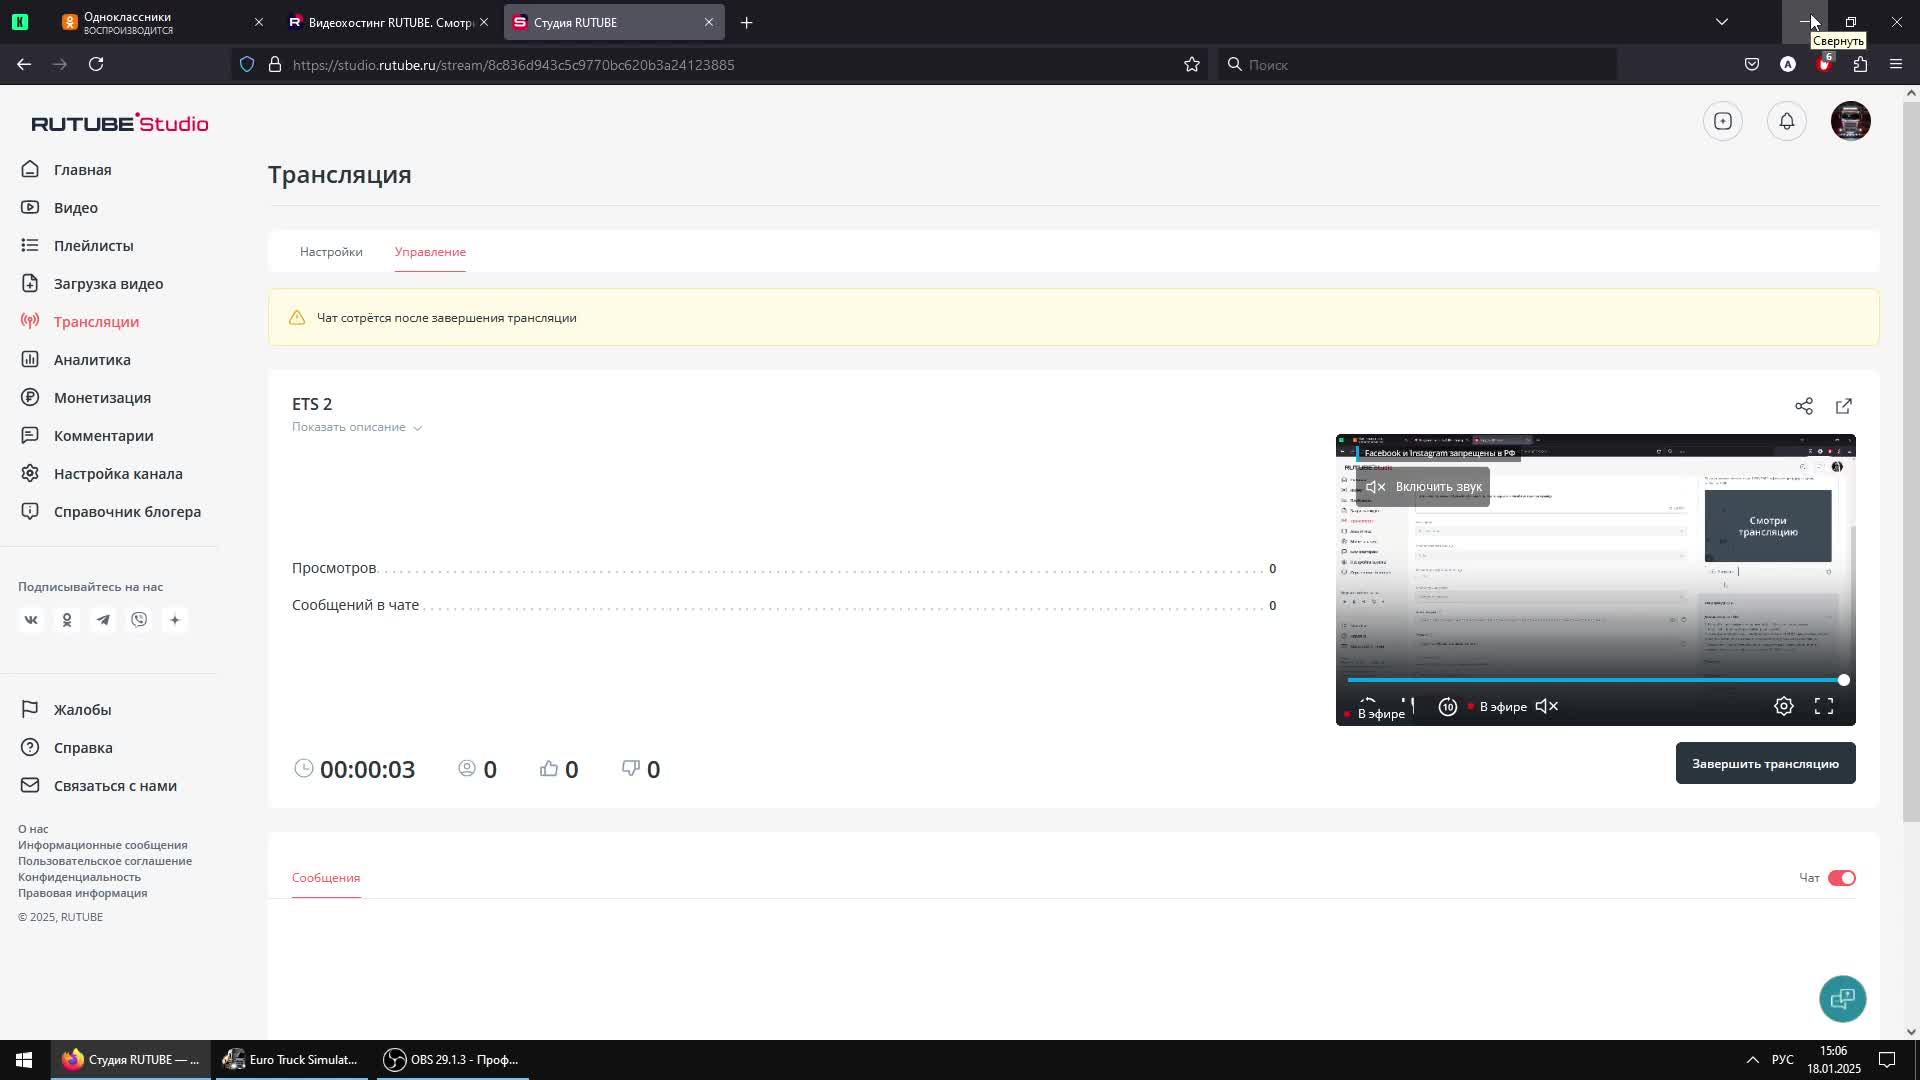Screen dimensions: 1920x1080
Task: Open Конфиденциальность link
Action: pos(79,877)
